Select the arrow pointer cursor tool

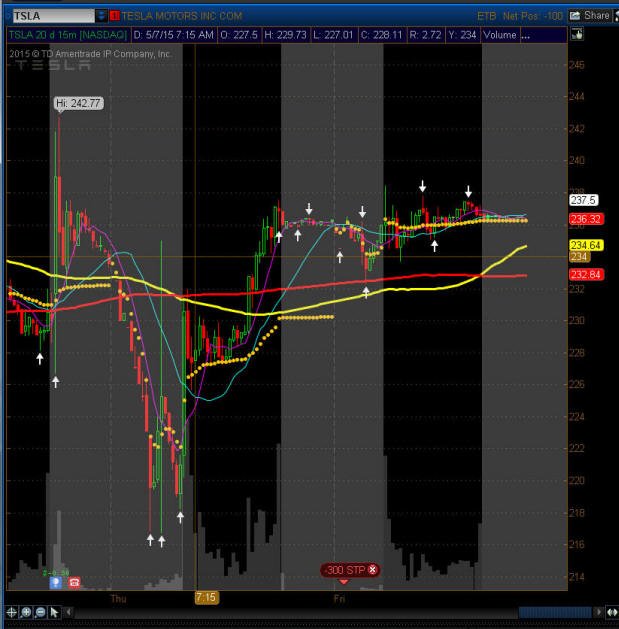tap(54, 612)
